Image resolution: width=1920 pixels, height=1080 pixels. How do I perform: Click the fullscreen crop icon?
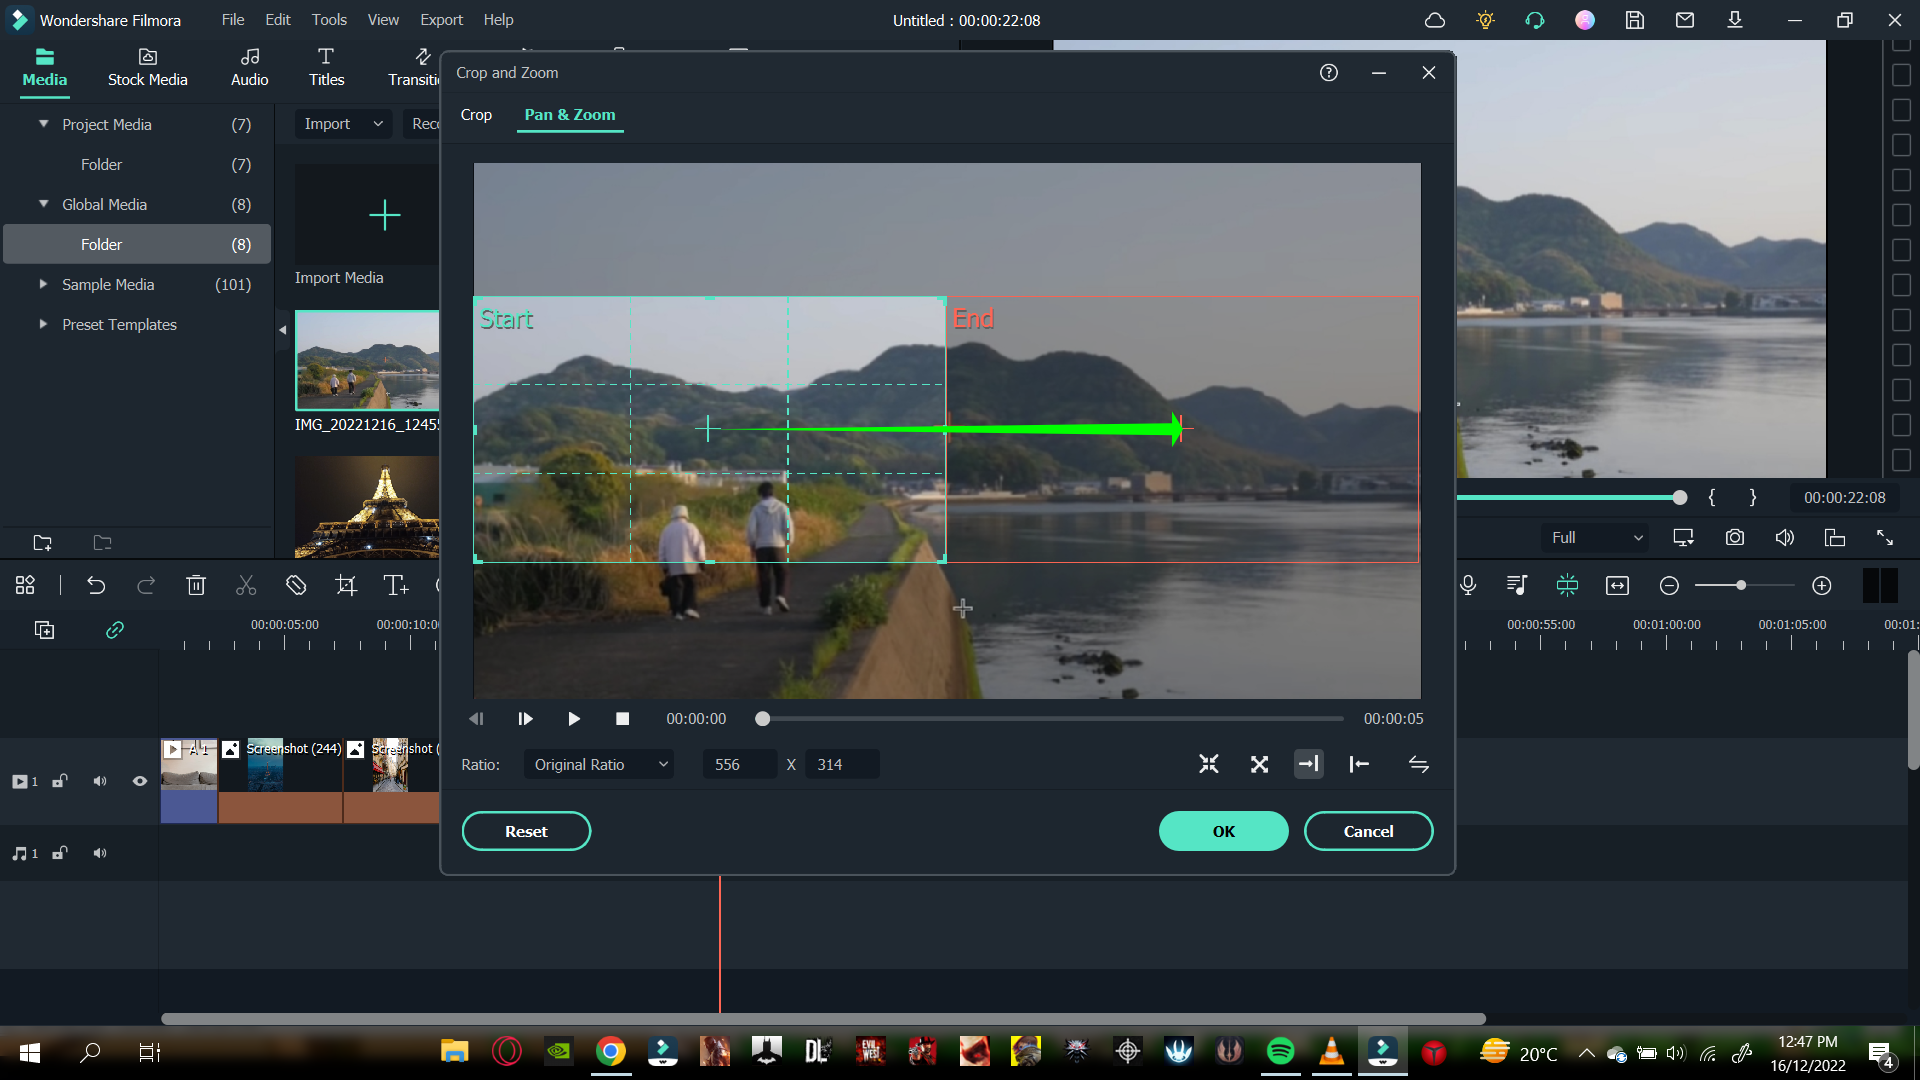click(1259, 764)
